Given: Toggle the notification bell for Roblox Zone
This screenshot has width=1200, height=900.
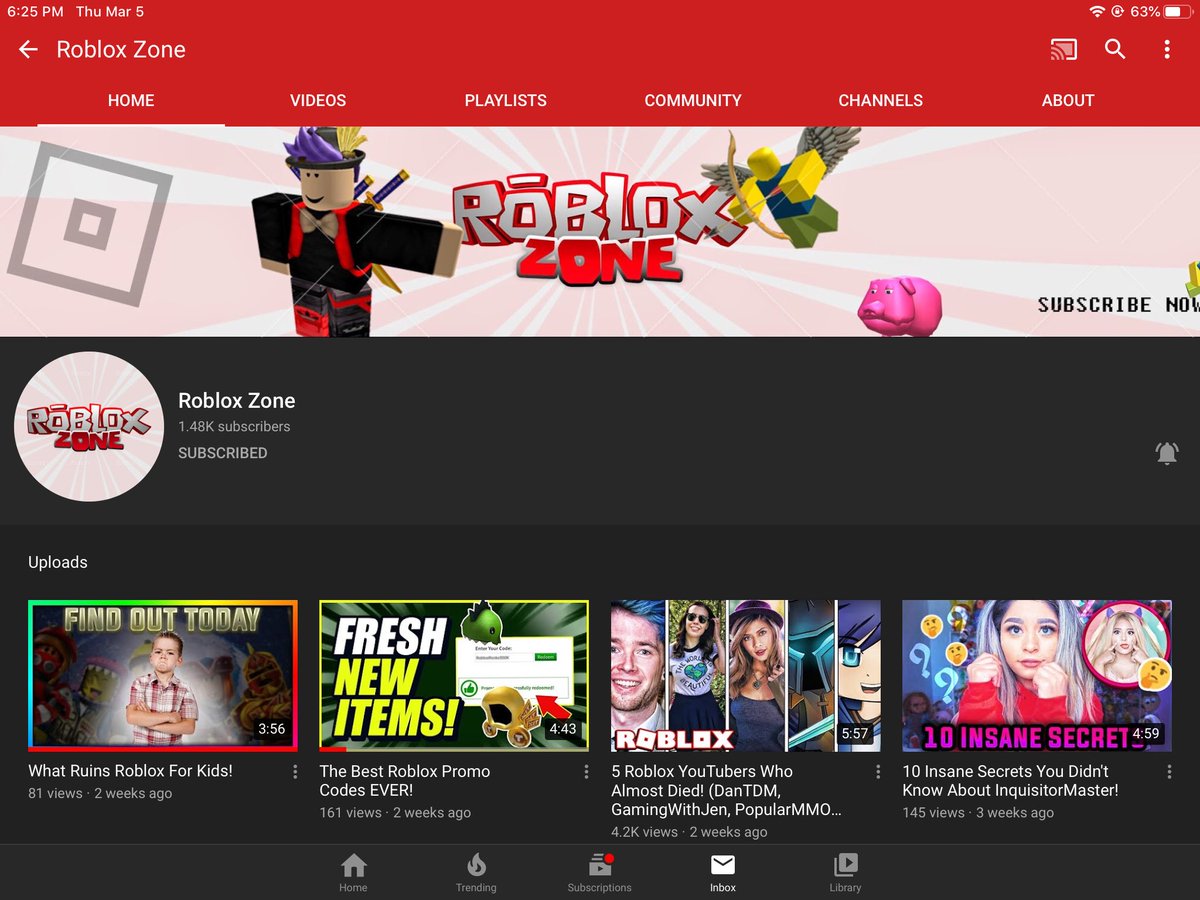Looking at the screenshot, I should 1166,453.
